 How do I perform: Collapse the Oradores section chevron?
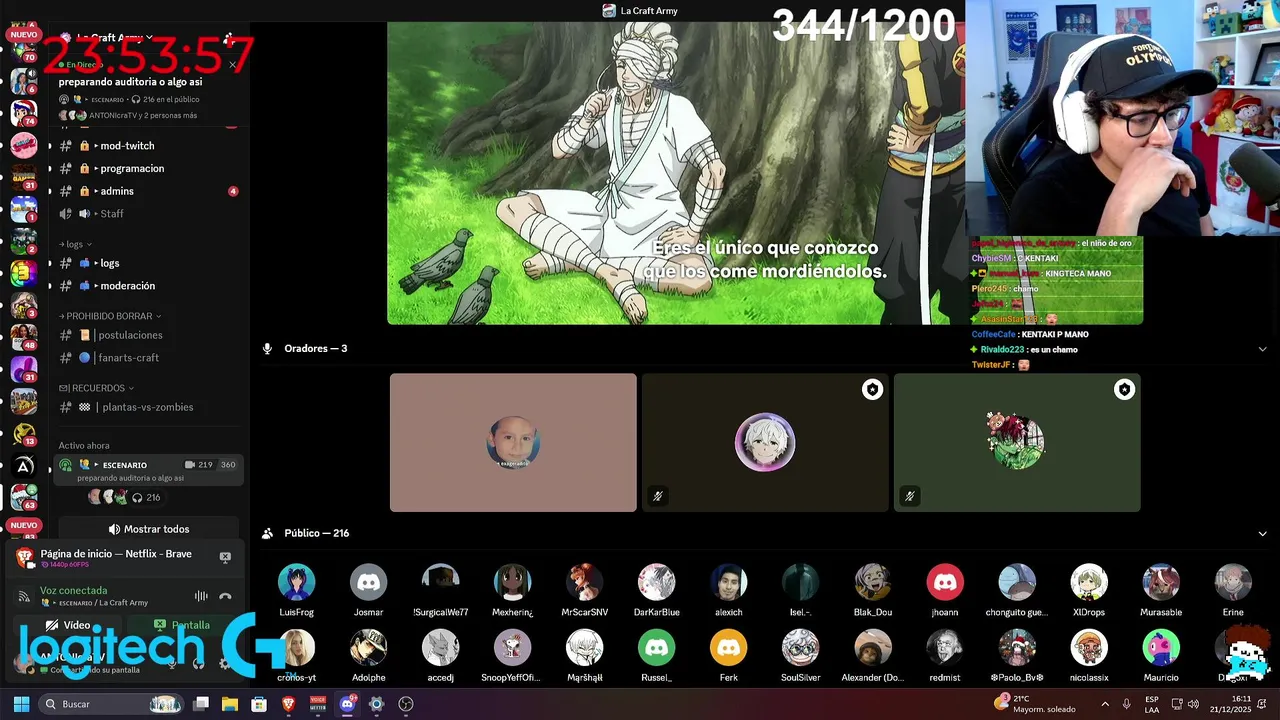1262,349
